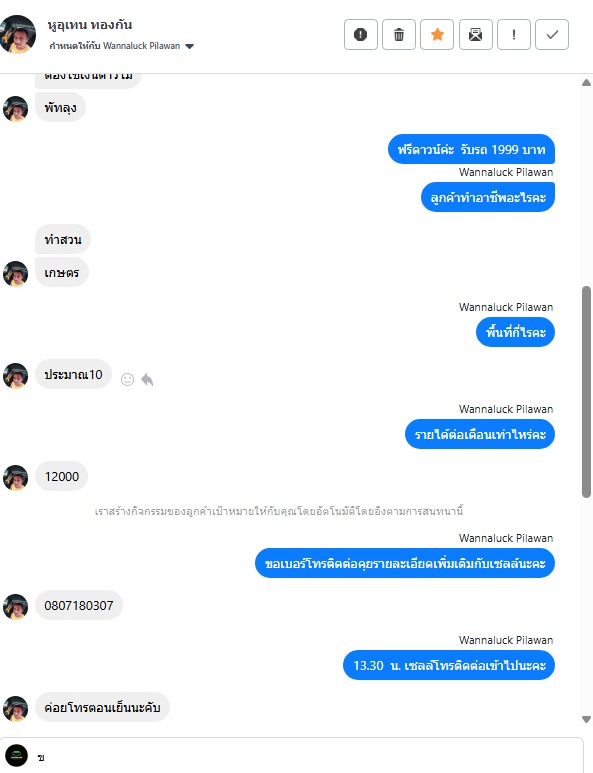The image size is (593, 773).
Task: Click sender avatar beside พัทลุง message
Action: pos(15,108)
